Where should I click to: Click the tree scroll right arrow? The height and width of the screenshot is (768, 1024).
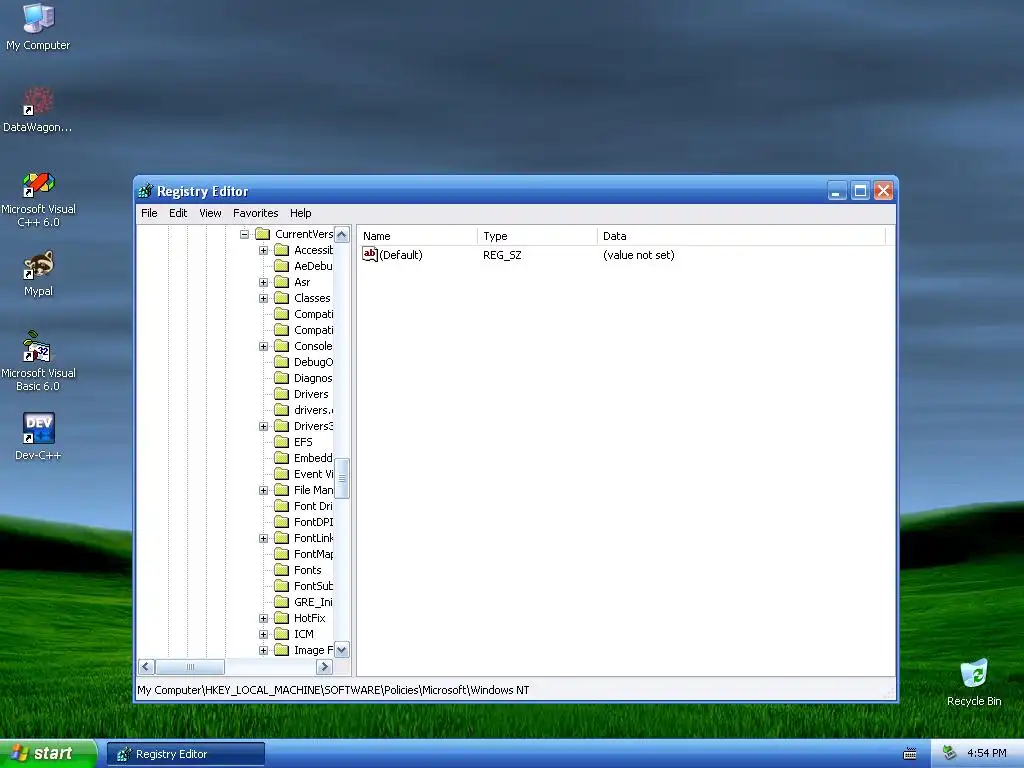click(325, 667)
